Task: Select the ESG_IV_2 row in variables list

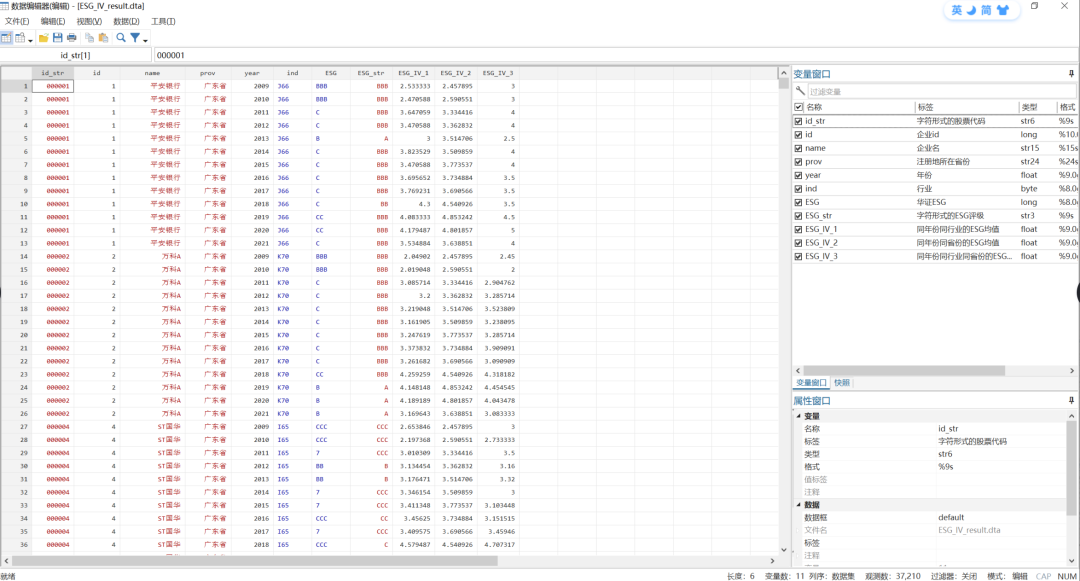Action: (935, 243)
